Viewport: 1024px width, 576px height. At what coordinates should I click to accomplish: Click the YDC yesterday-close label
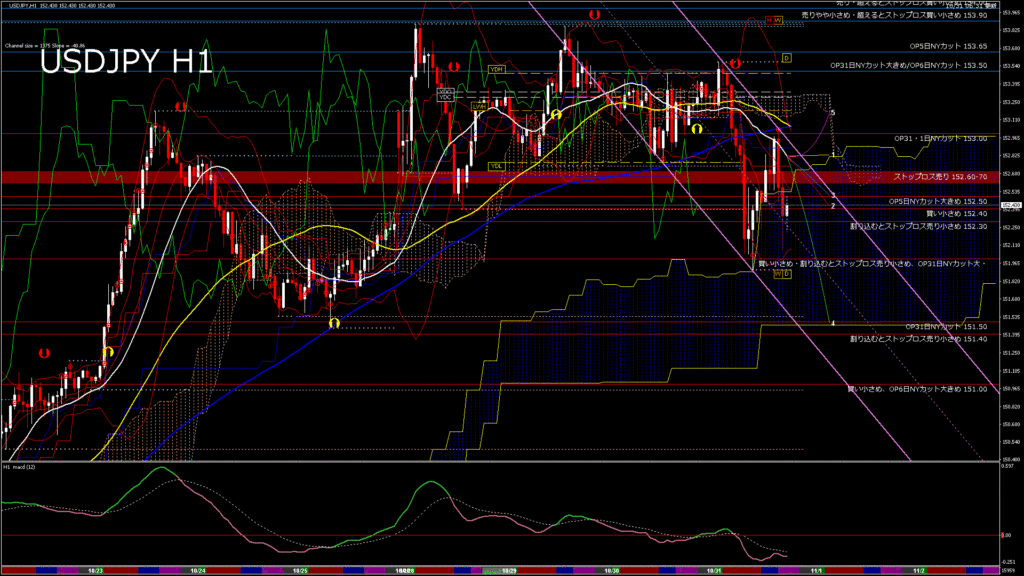[445, 97]
